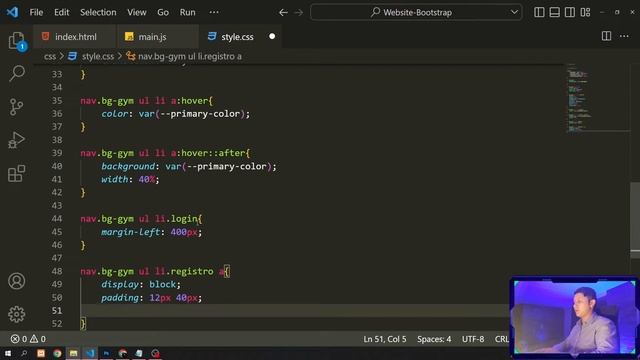
Task: Click 'background: var(--primary-color);' line
Action: click(x=189, y=167)
